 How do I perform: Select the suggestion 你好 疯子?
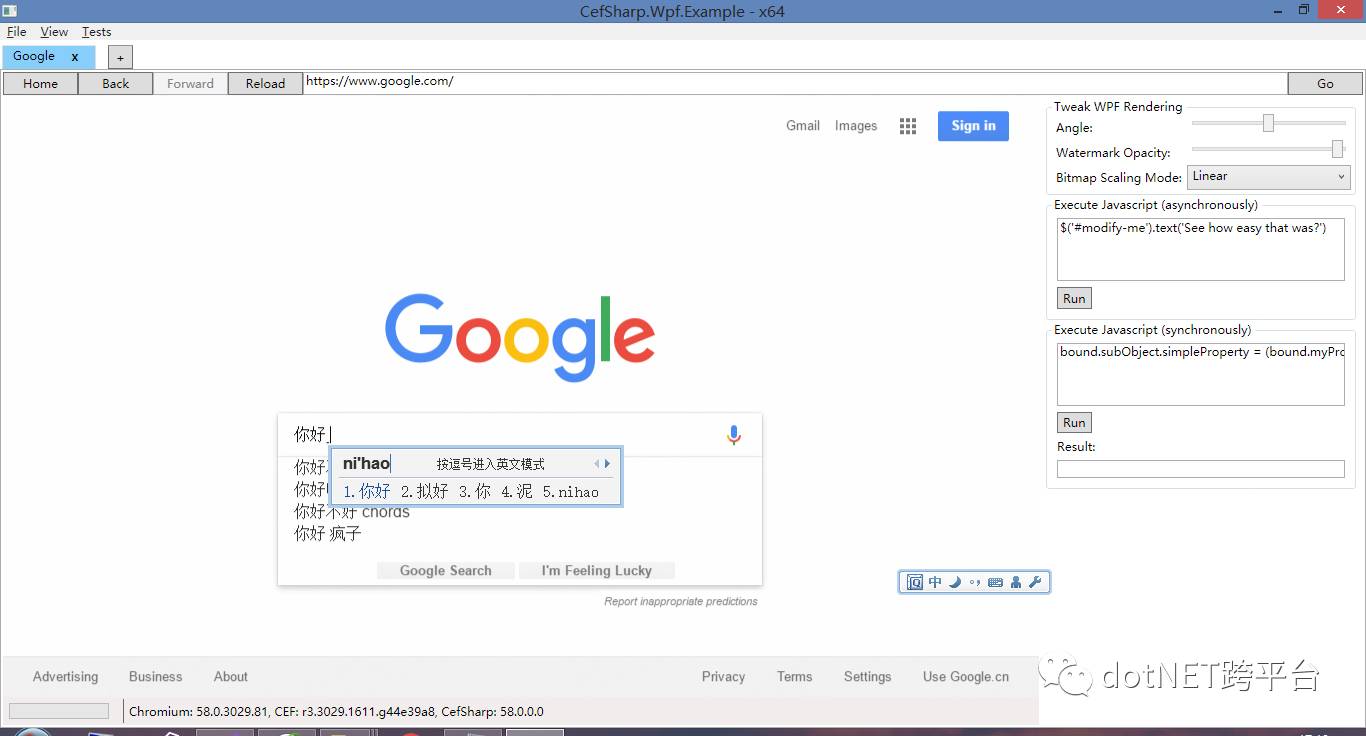[x=327, y=534]
